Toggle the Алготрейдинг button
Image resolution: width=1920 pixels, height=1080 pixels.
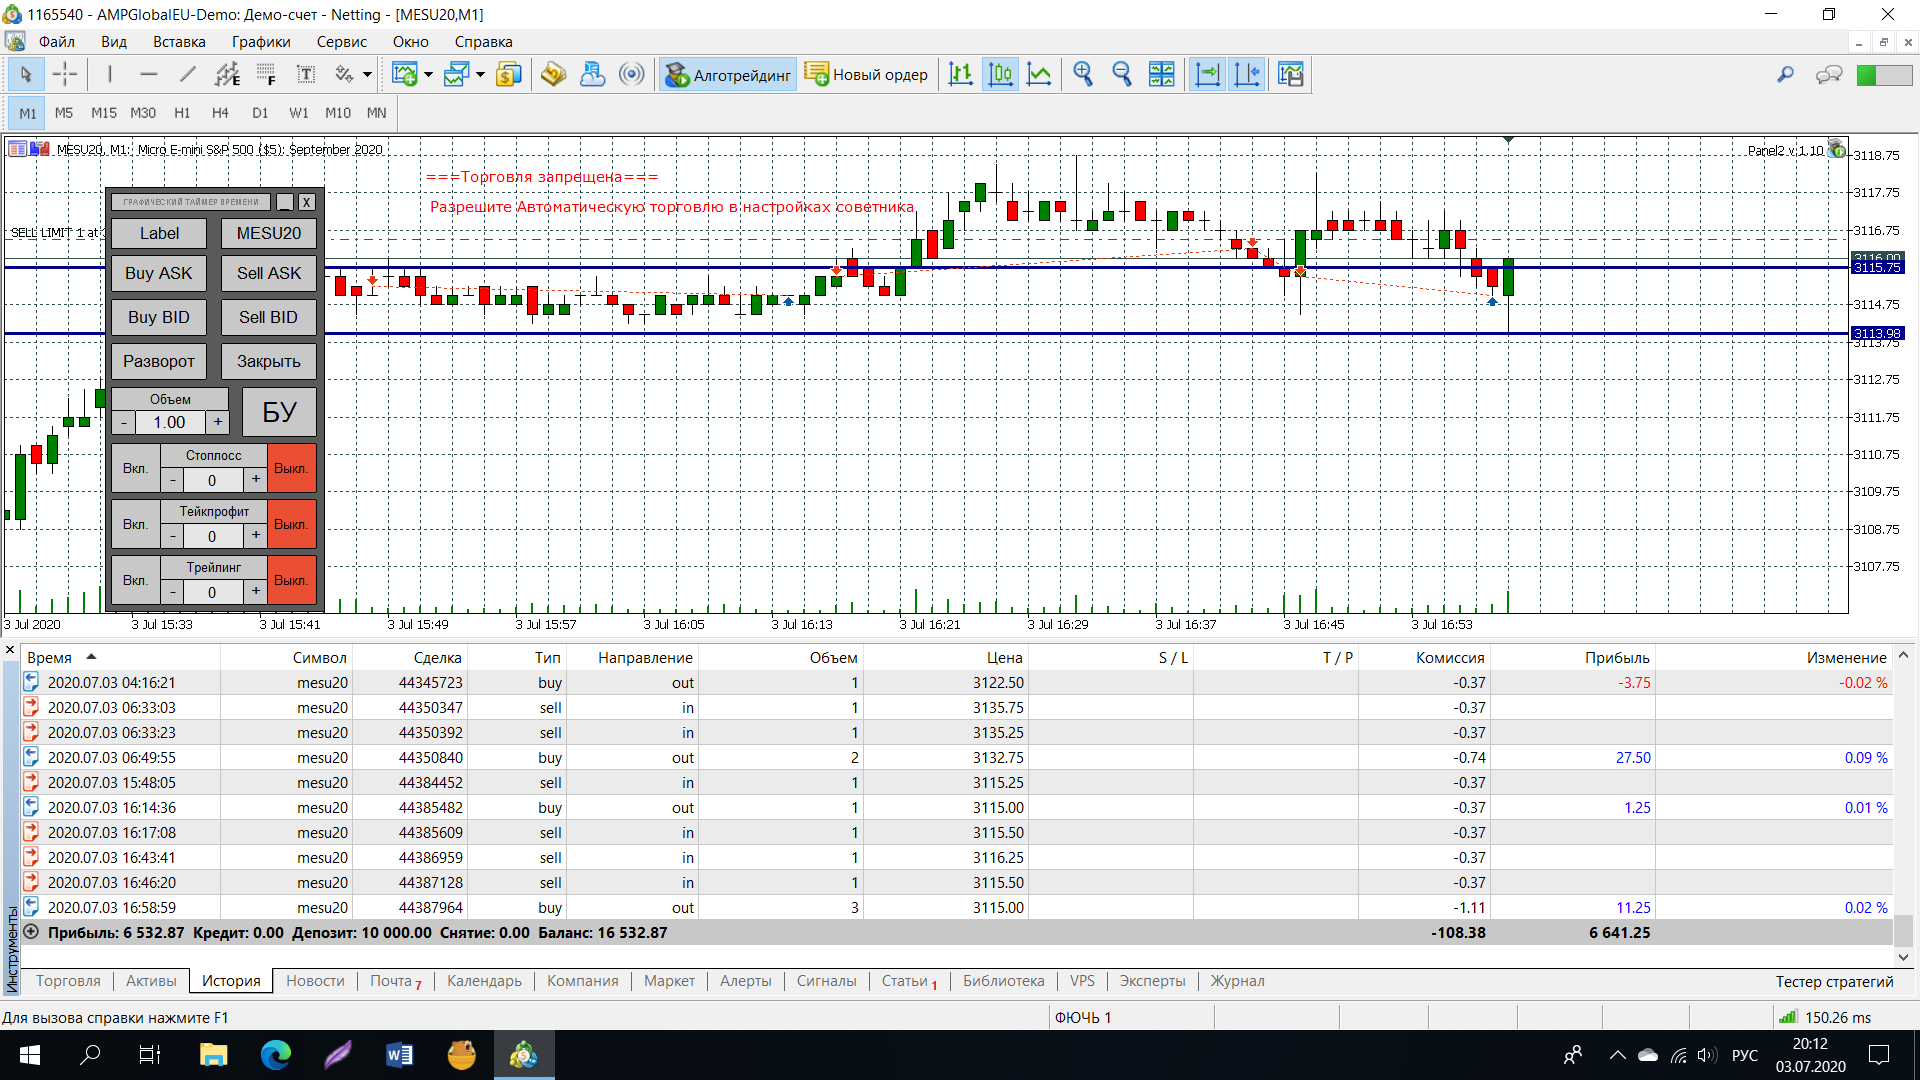click(727, 74)
